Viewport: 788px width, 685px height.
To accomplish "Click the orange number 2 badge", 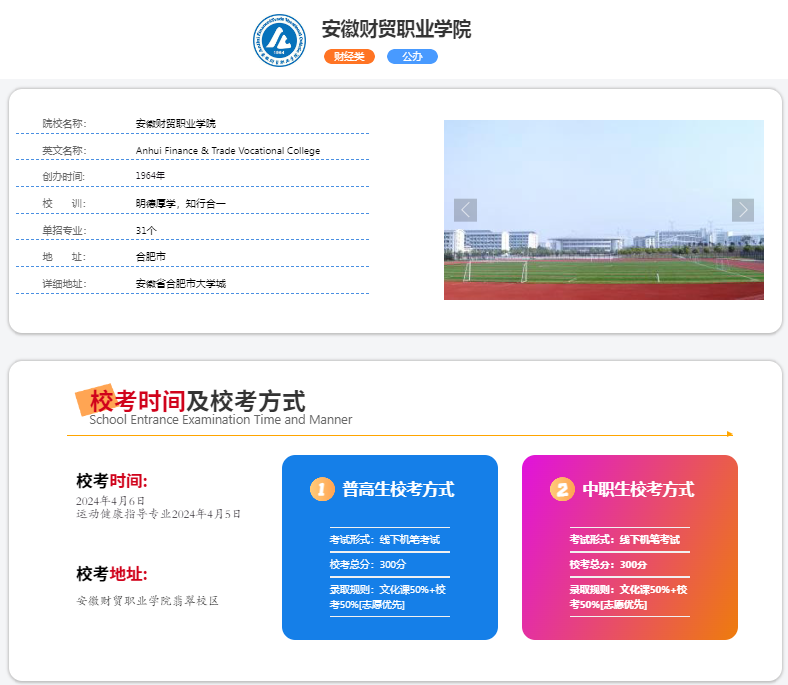I will click(562, 489).
